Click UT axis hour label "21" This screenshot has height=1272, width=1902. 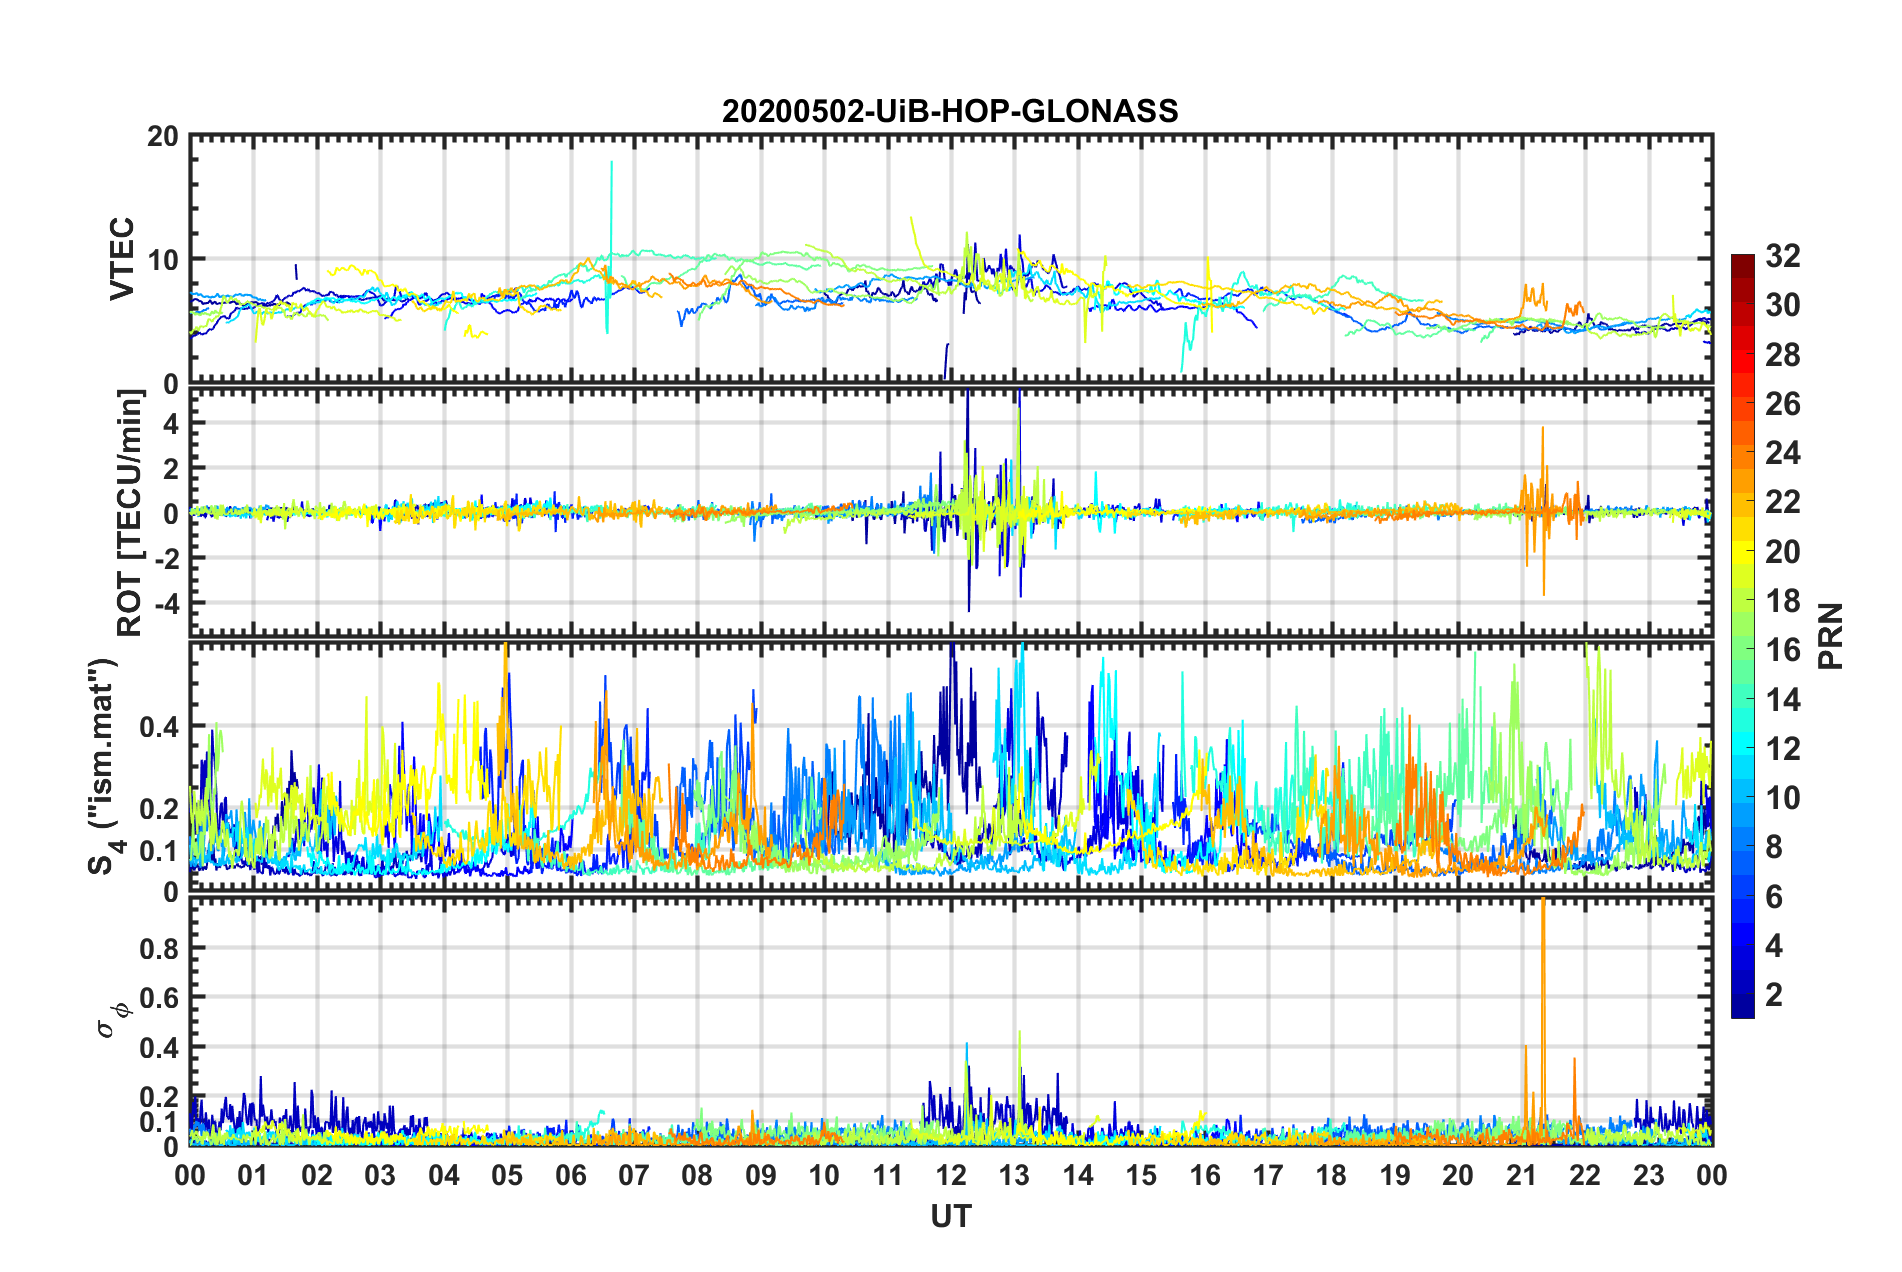coord(1522,1175)
